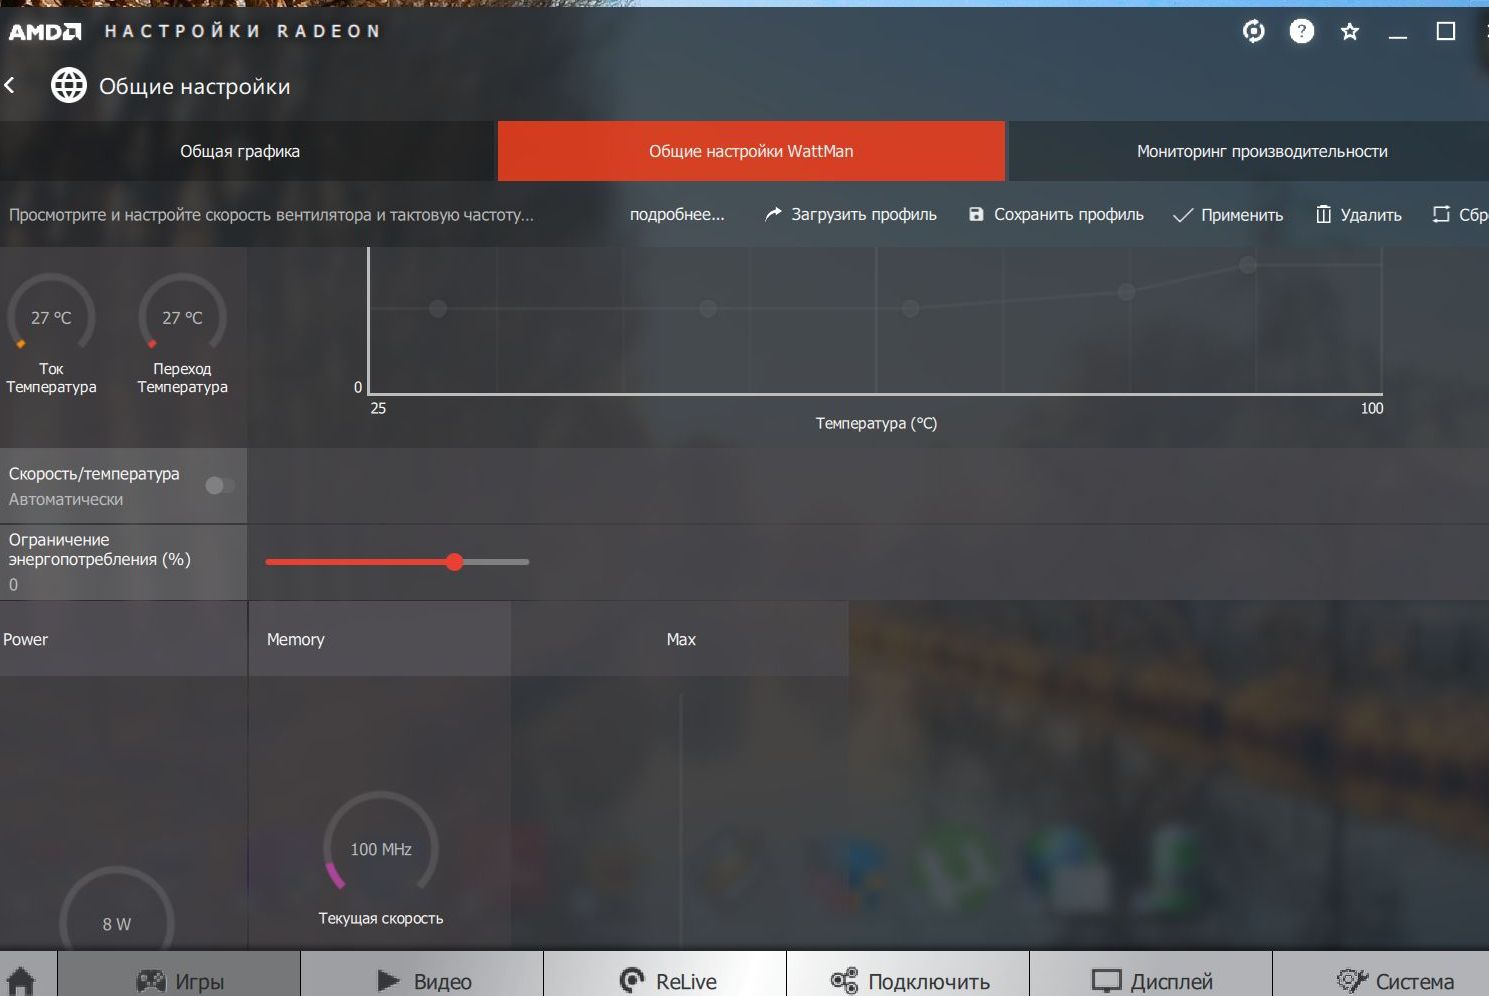Screen dimensions: 1489x996
Task: Click the Memory column header
Action: coord(380,639)
